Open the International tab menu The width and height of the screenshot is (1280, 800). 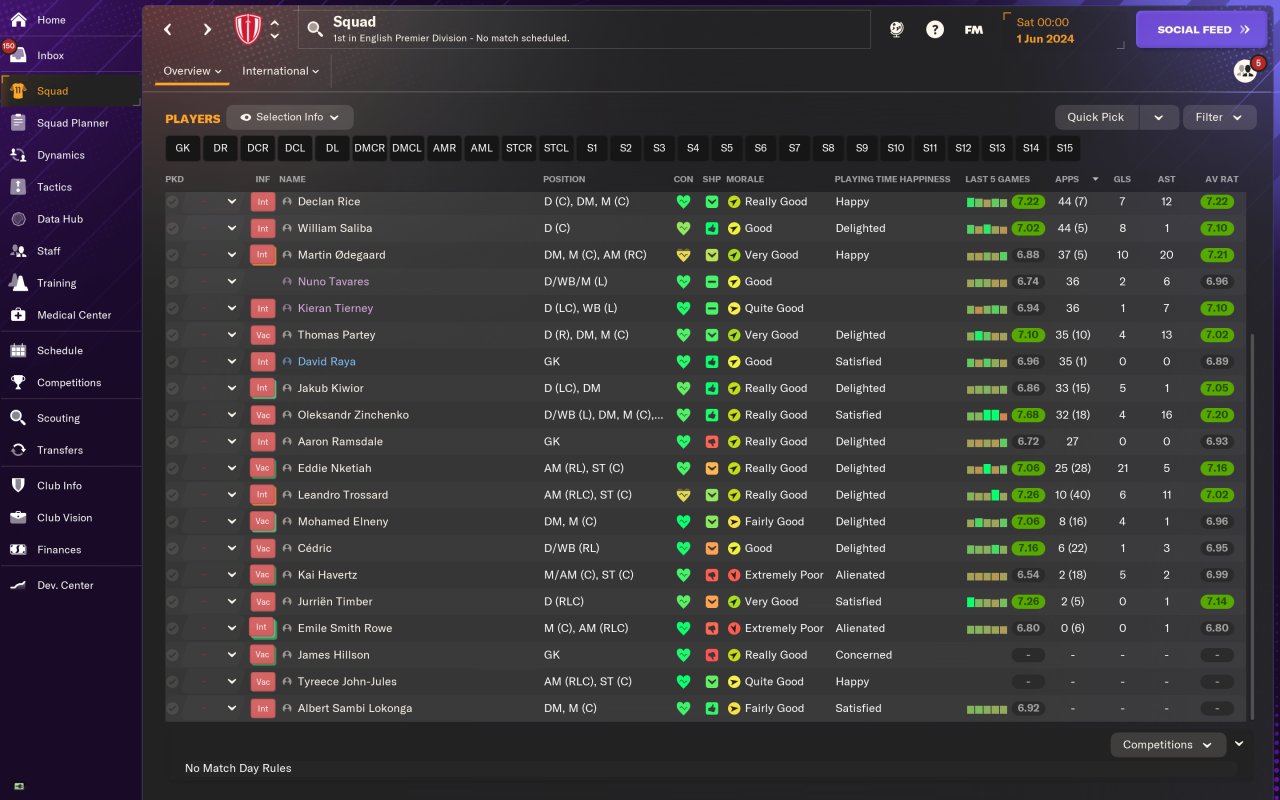point(281,71)
